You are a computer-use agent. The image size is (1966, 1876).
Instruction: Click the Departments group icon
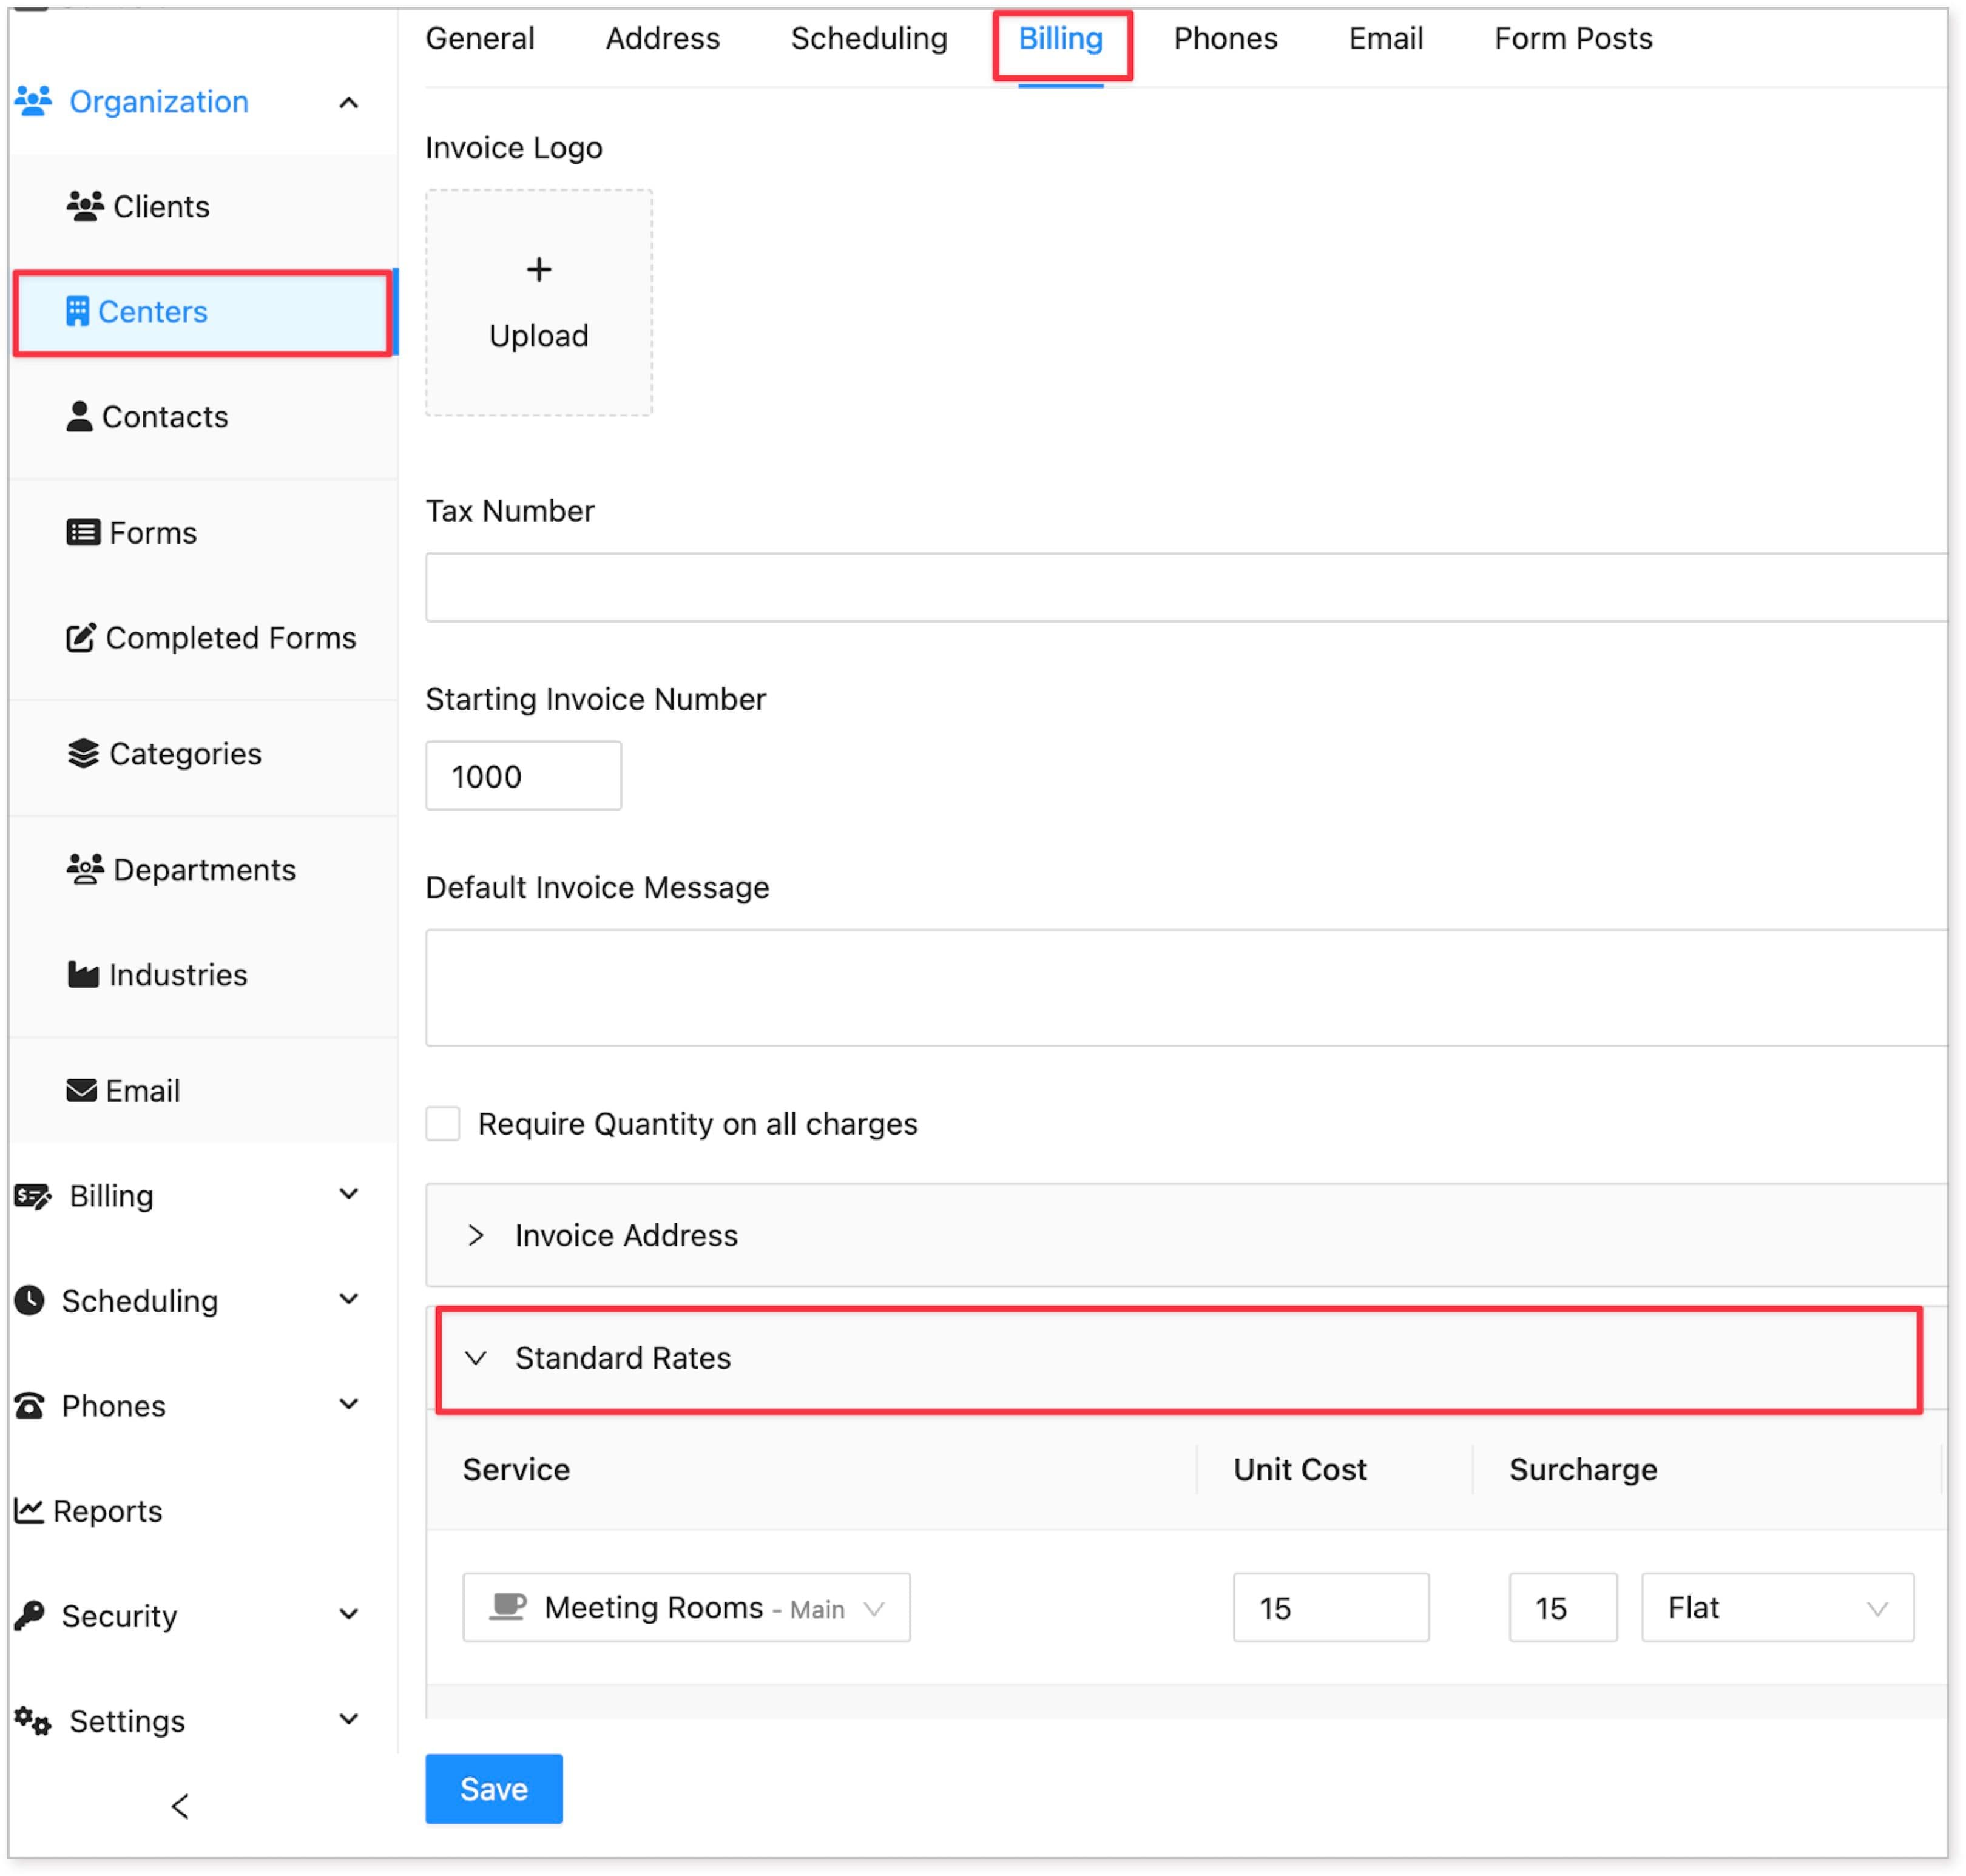(85, 869)
